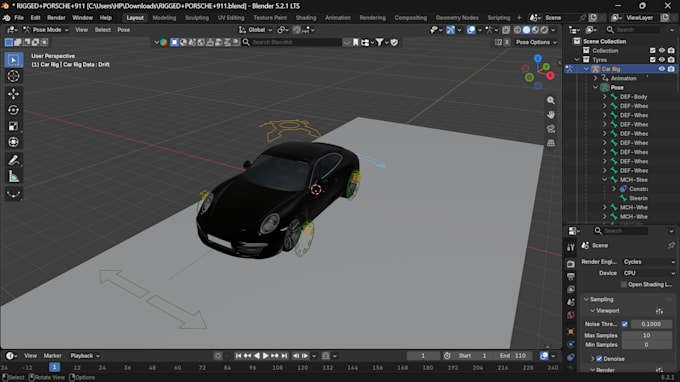Select the Select Box tool

(13, 60)
